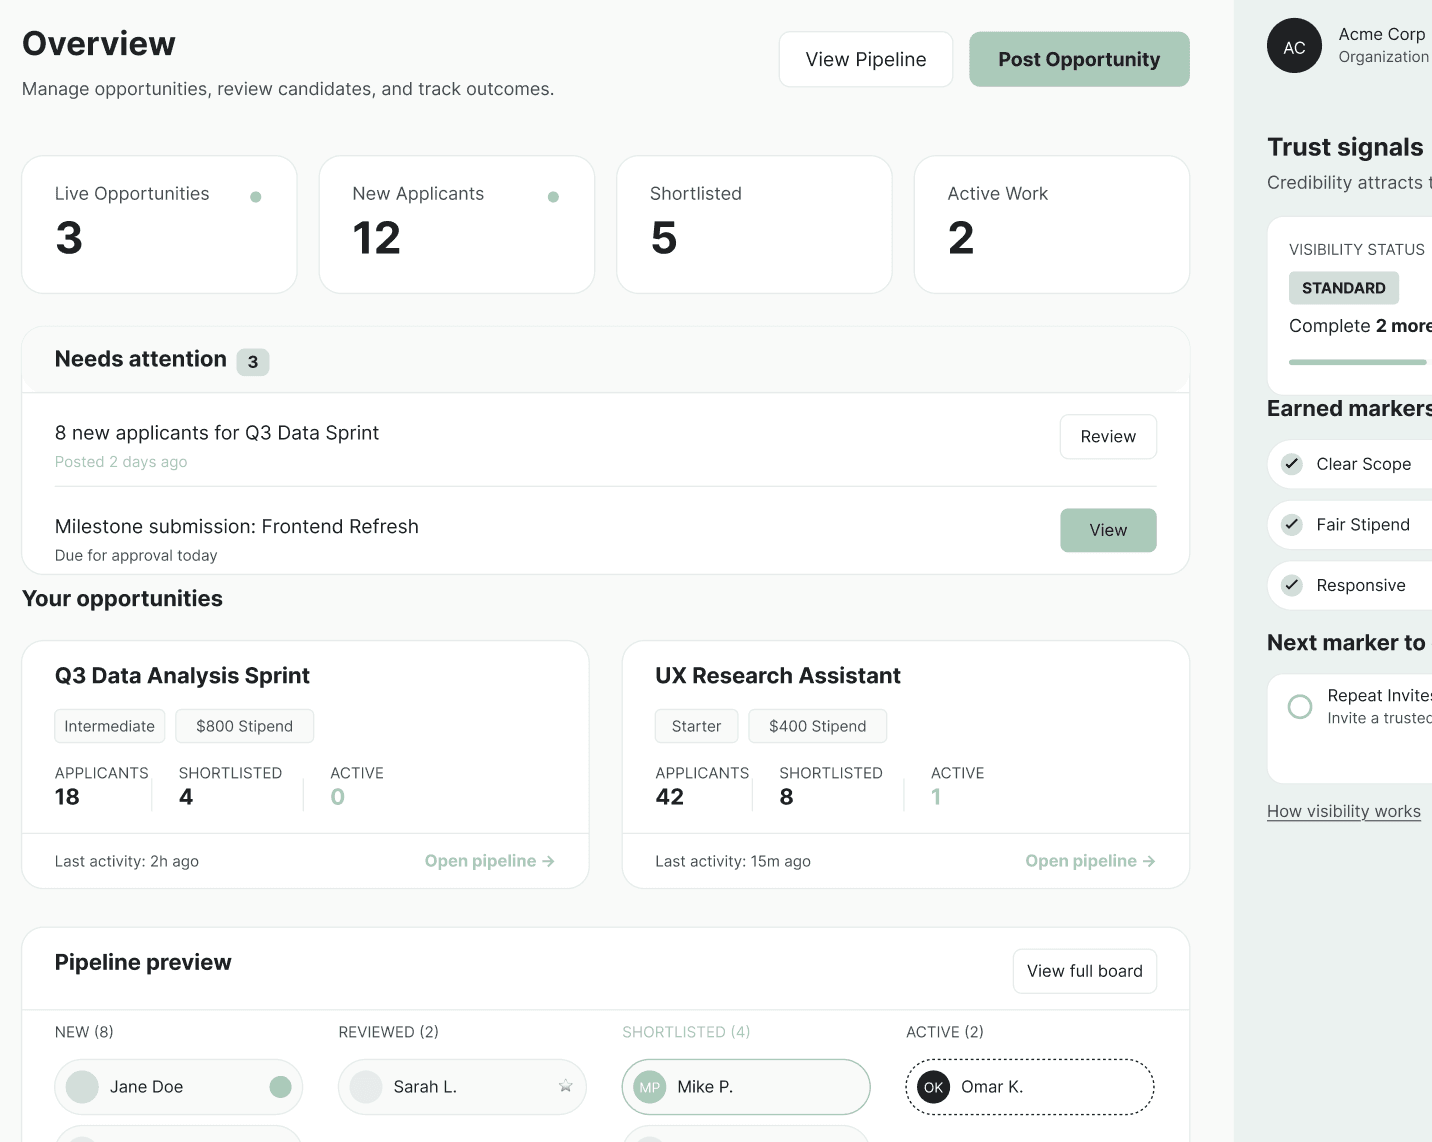Review the Q3 Data Sprint applicants
Viewport: 1432px width, 1142px height.
pos(1108,437)
